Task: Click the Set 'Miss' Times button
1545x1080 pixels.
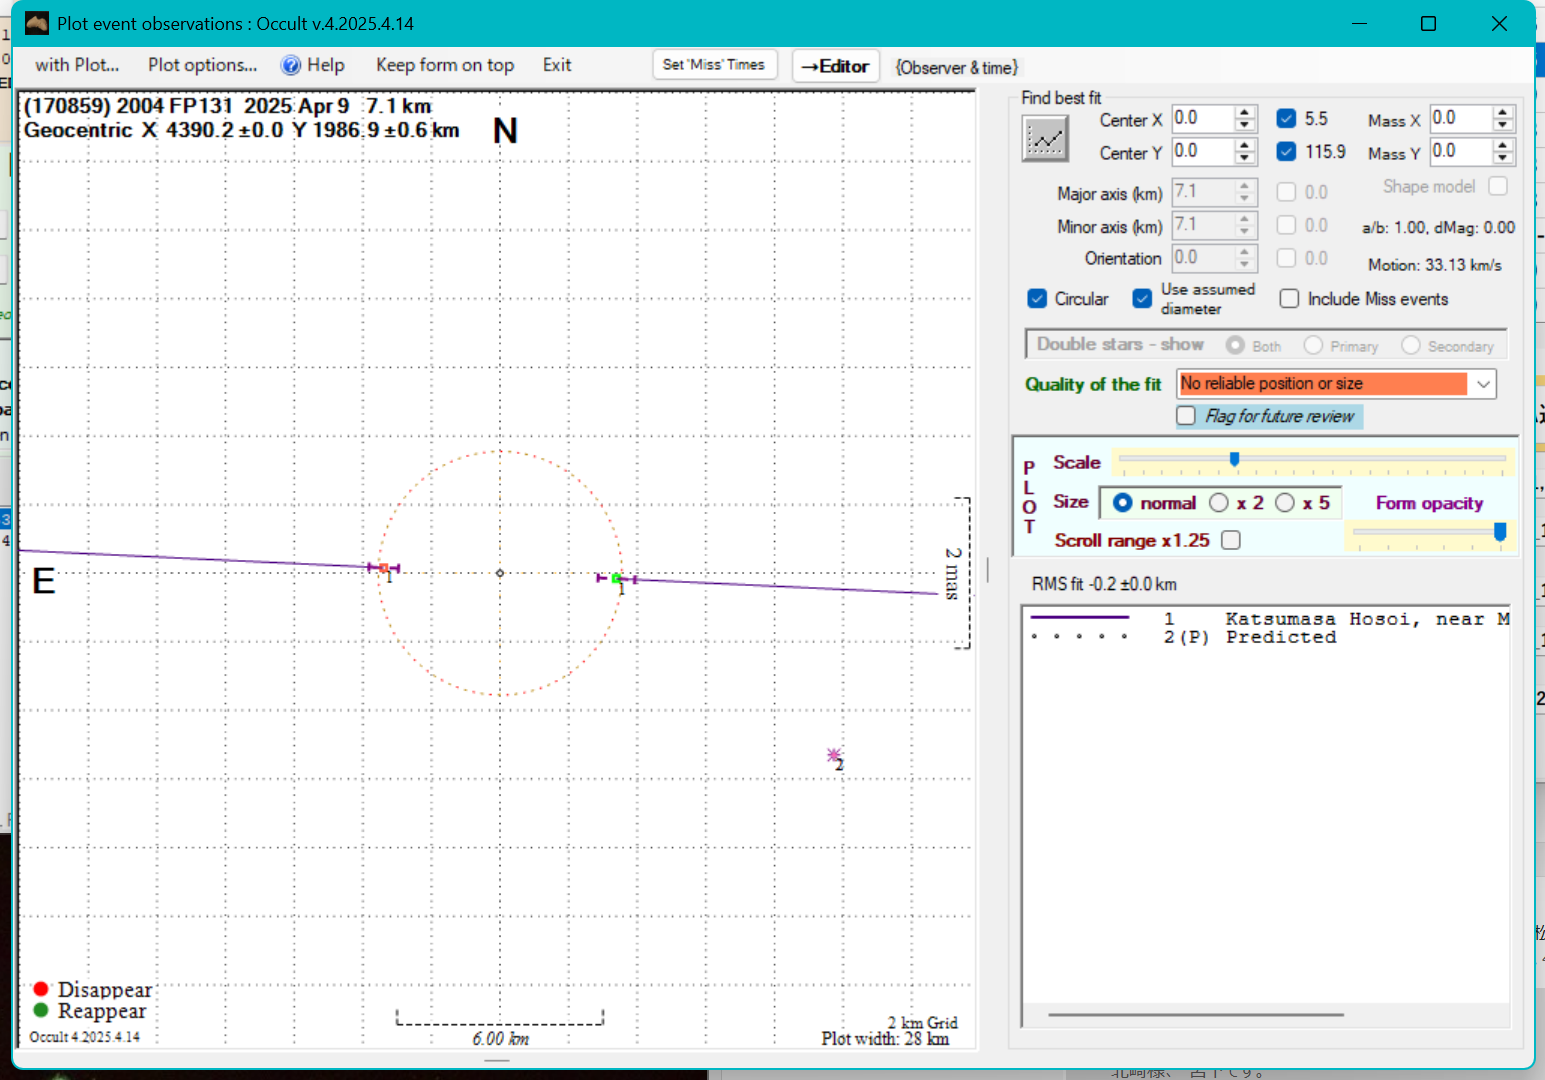Action: [713, 65]
